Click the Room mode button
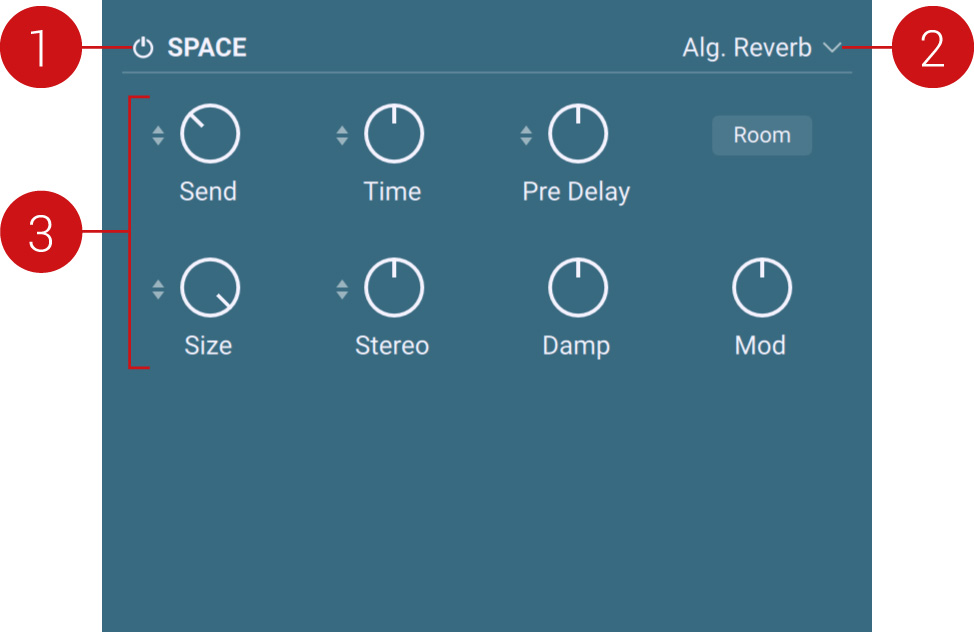974x632 pixels. 762,135
